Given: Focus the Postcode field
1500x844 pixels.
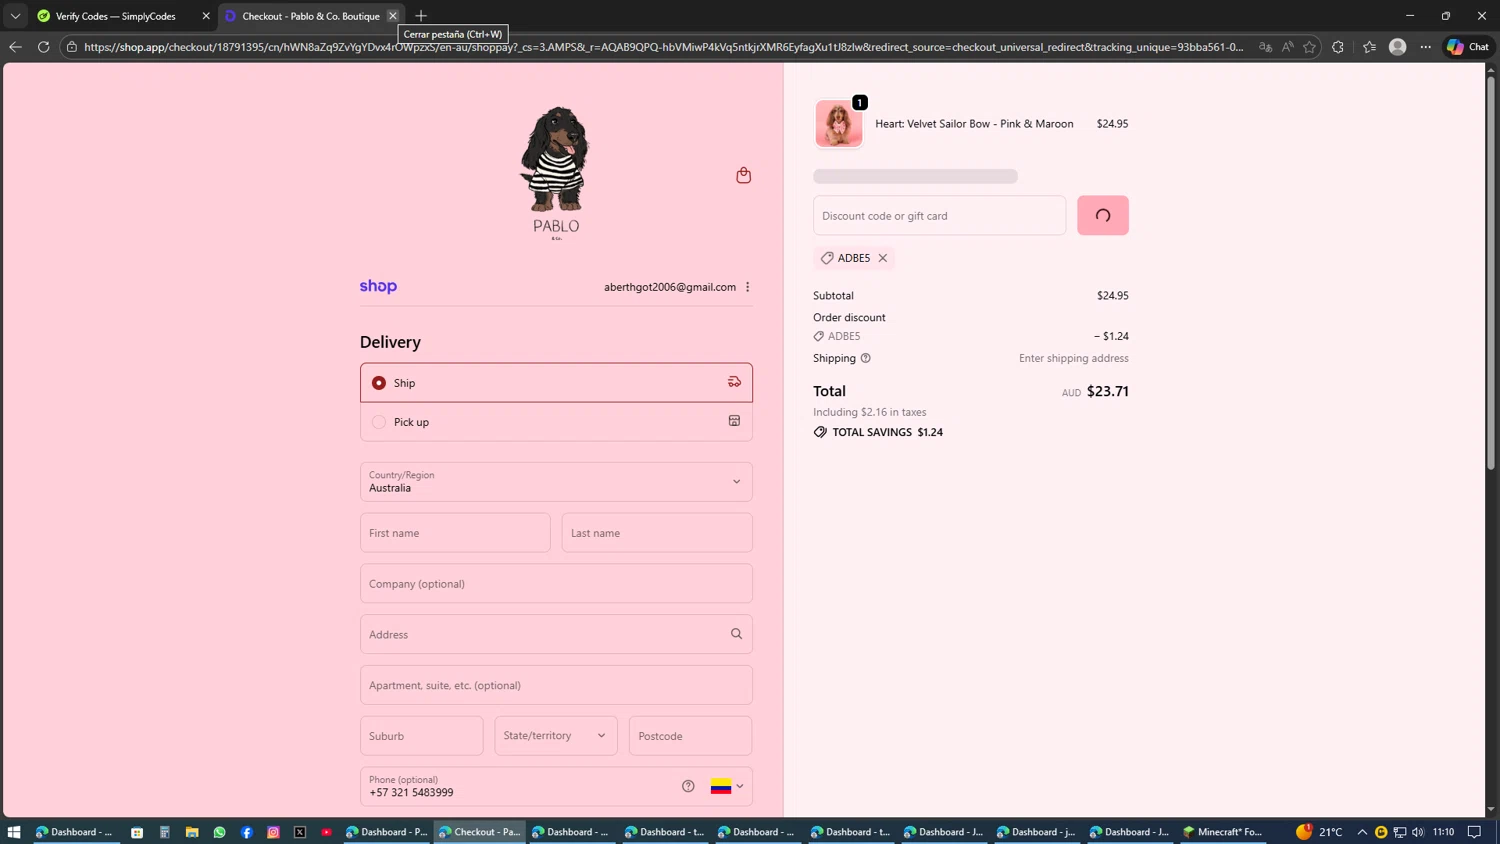Looking at the screenshot, I should [690, 736].
